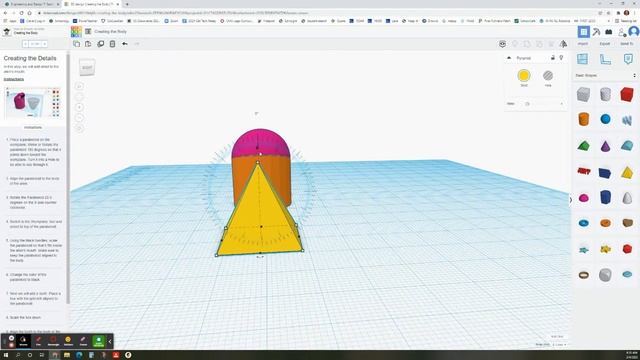Open the 3D design grid view icon
The width and height of the screenshot is (640, 360).
584,31
